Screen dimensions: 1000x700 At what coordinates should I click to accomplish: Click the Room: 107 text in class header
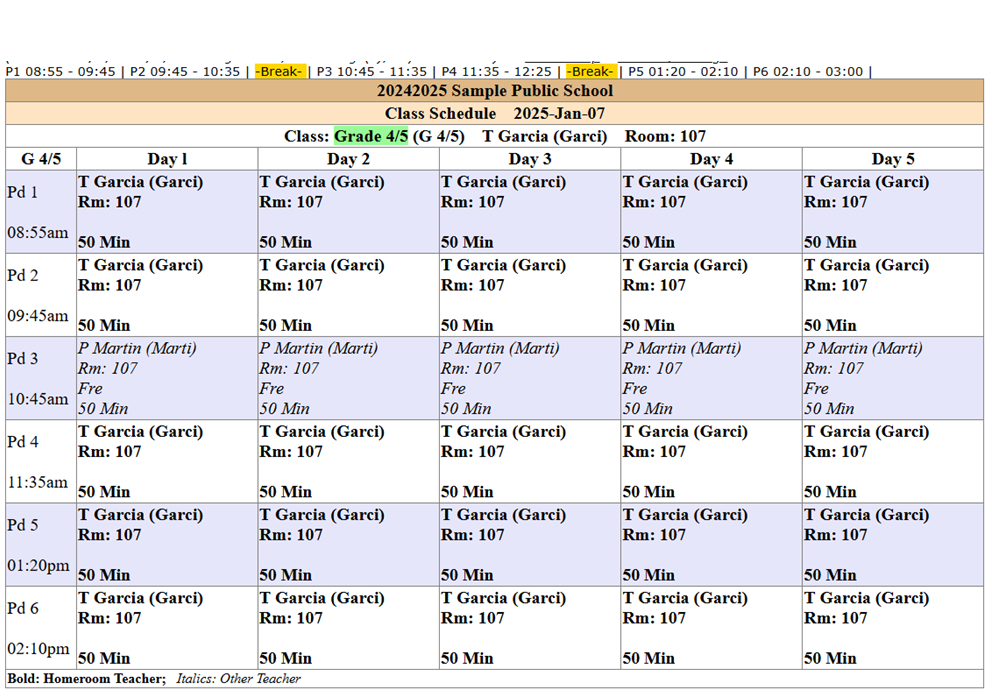click(x=665, y=136)
